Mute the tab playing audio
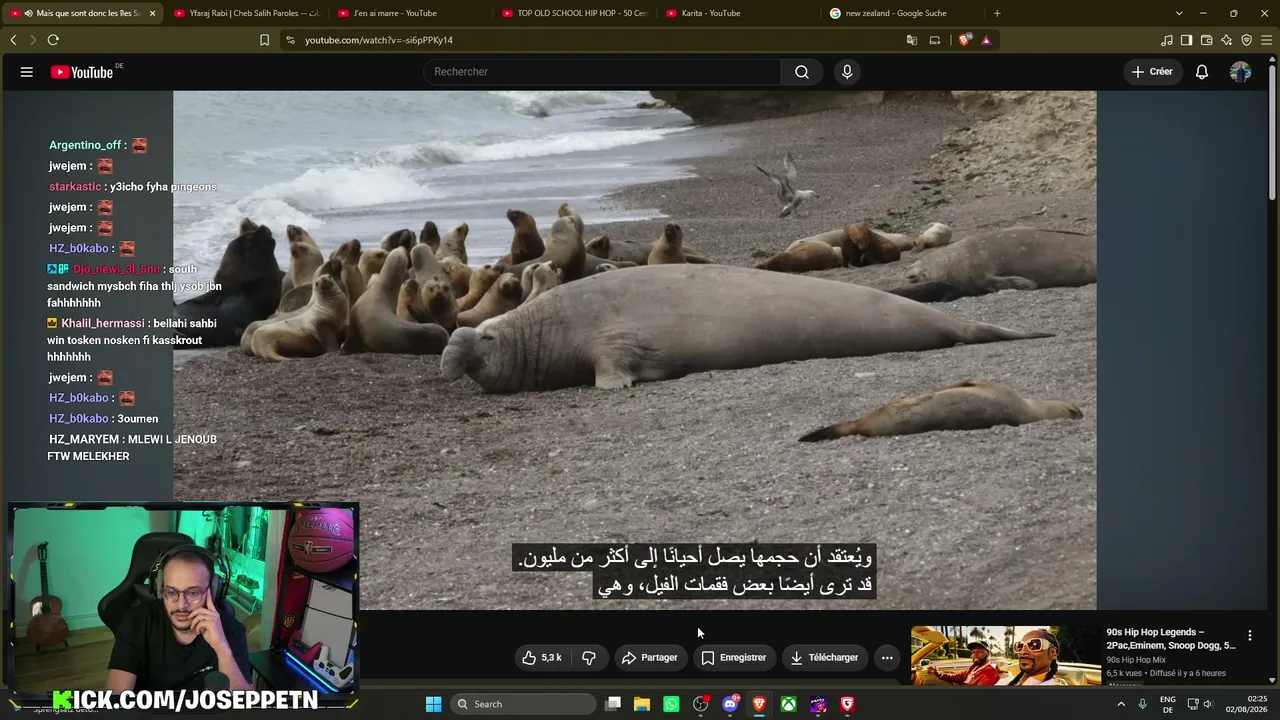Viewport: 1280px width, 720px height. pos(28,13)
